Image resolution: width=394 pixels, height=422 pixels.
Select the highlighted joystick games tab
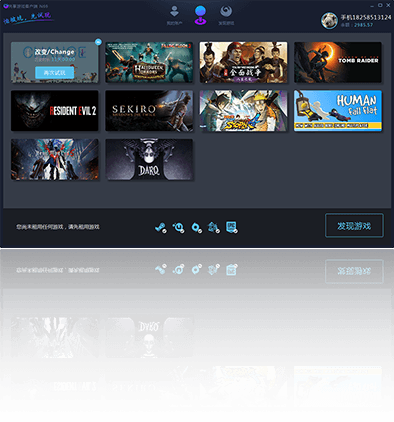point(200,15)
